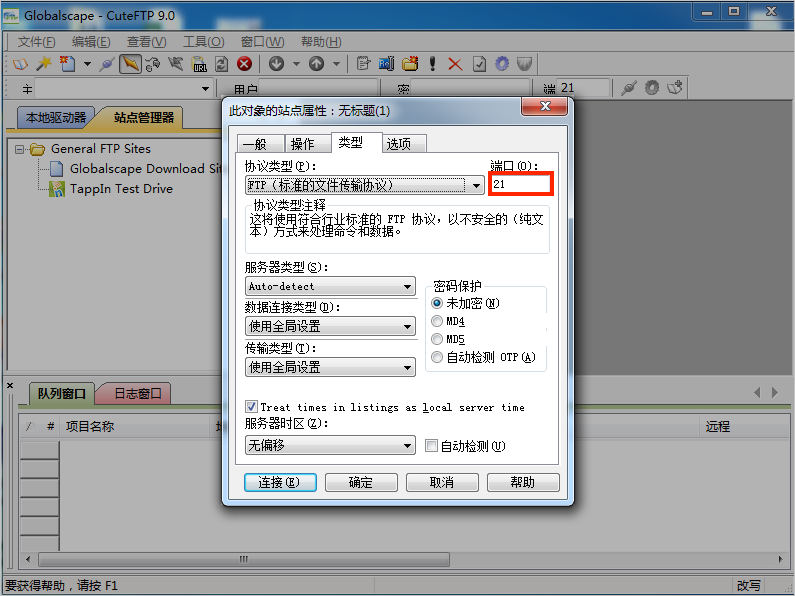
Task: Open the New icon's dropdown arrow
Action: pyautogui.click(x=87, y=64)
